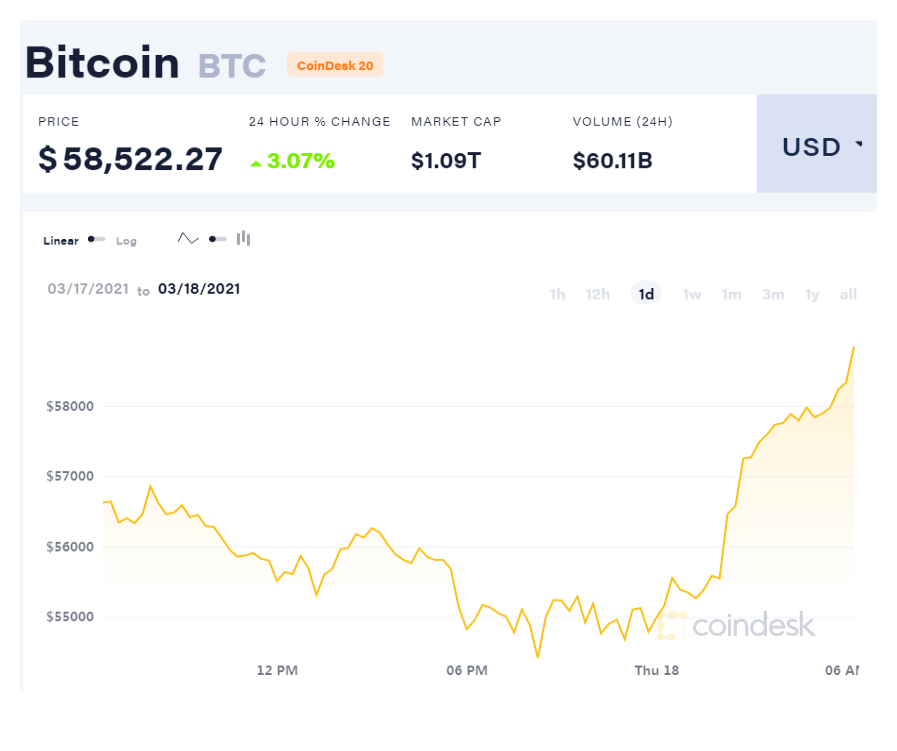Show the 1y time range
Screen dimensions: 897x751
(812, 294)
